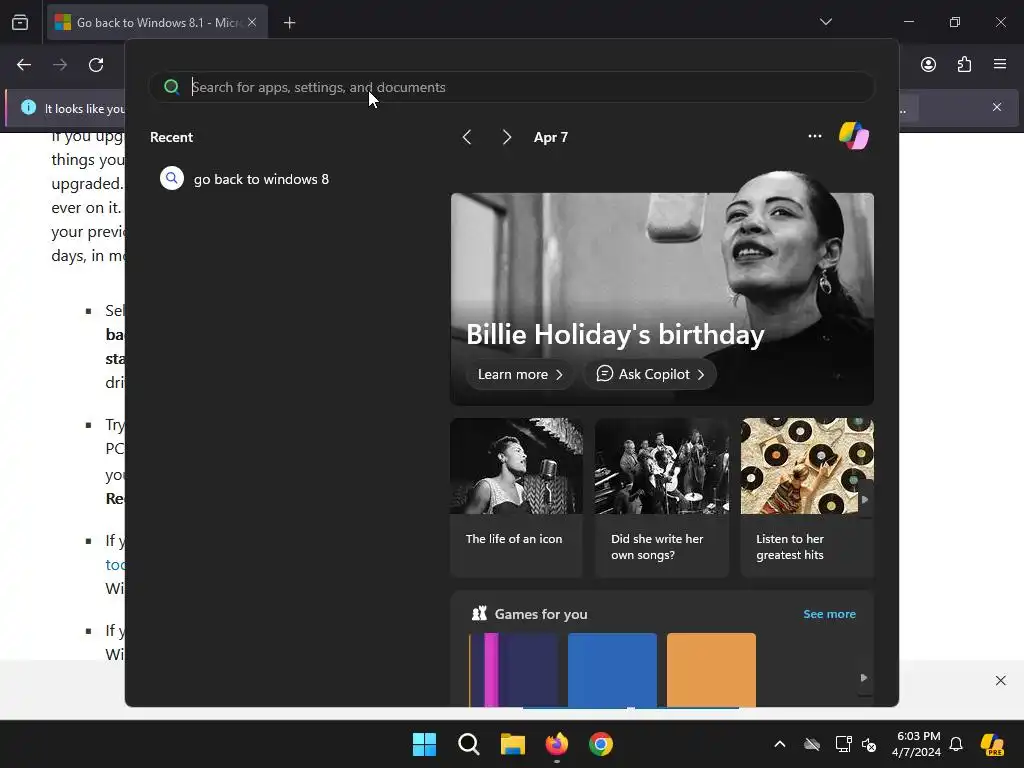Open File Explorer from the taskbar
Image resolution: width=1024 pixels, height=768 pixels.
pyautogui.click(x=513, y=744)
